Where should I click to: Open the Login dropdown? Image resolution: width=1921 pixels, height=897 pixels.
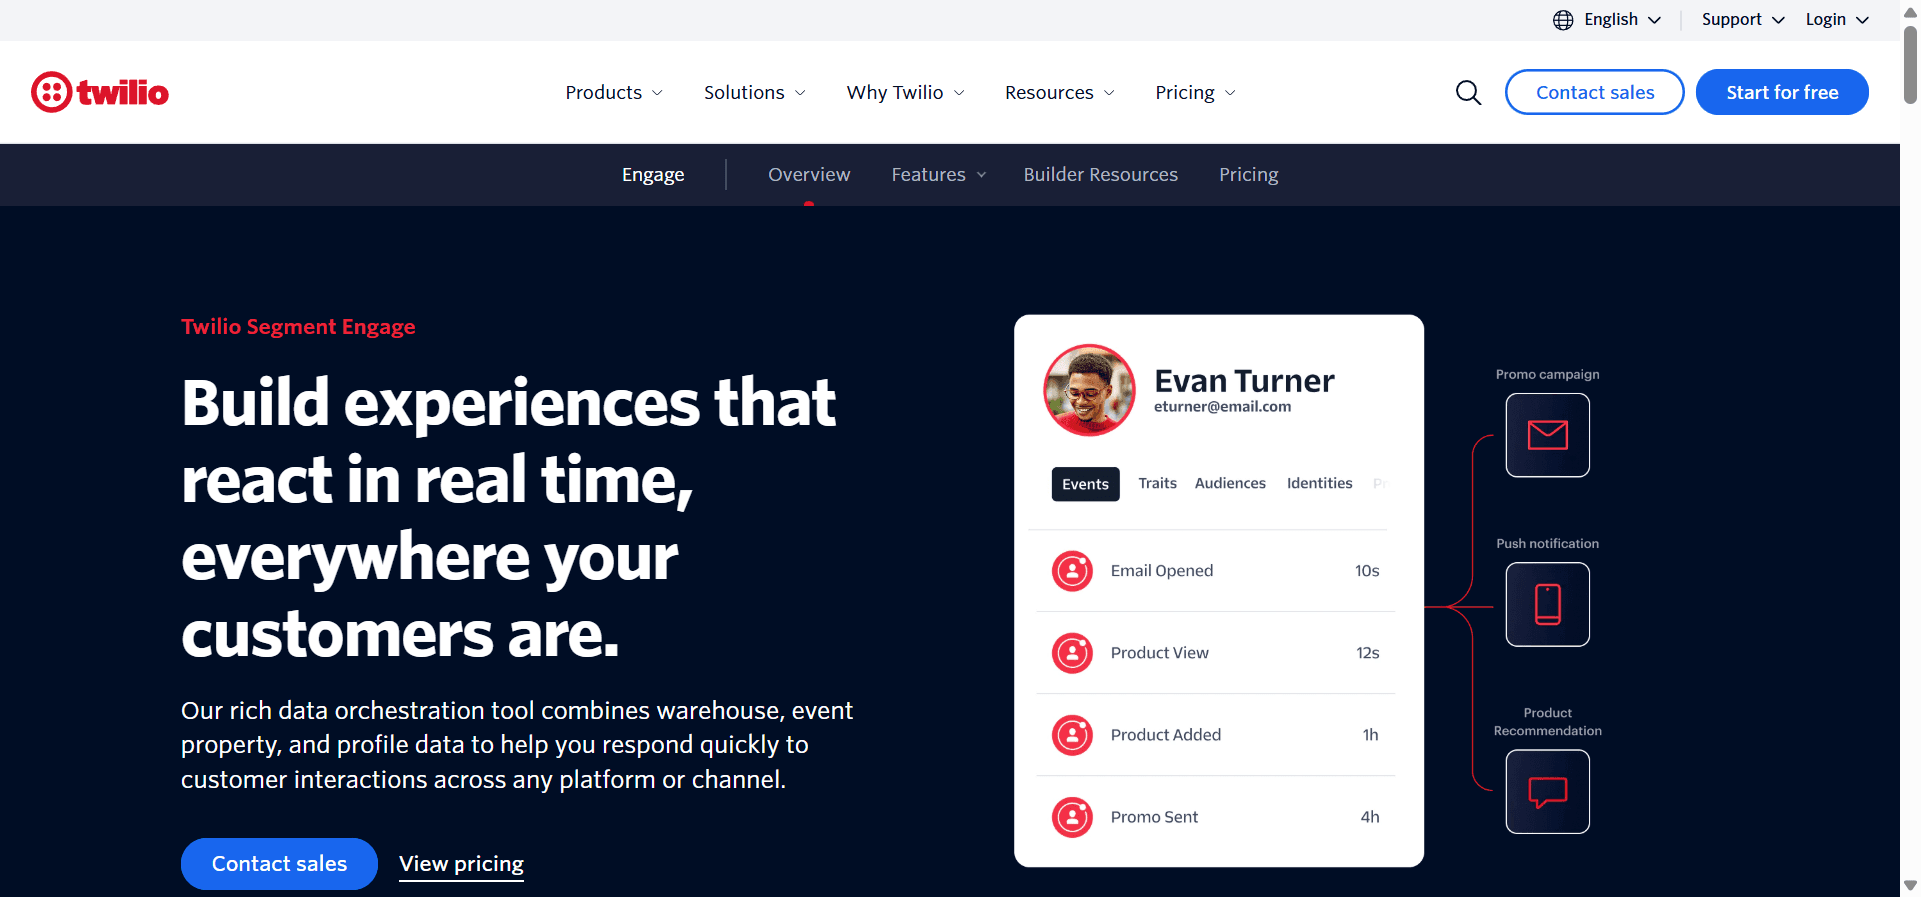[x=1837, y=20]
